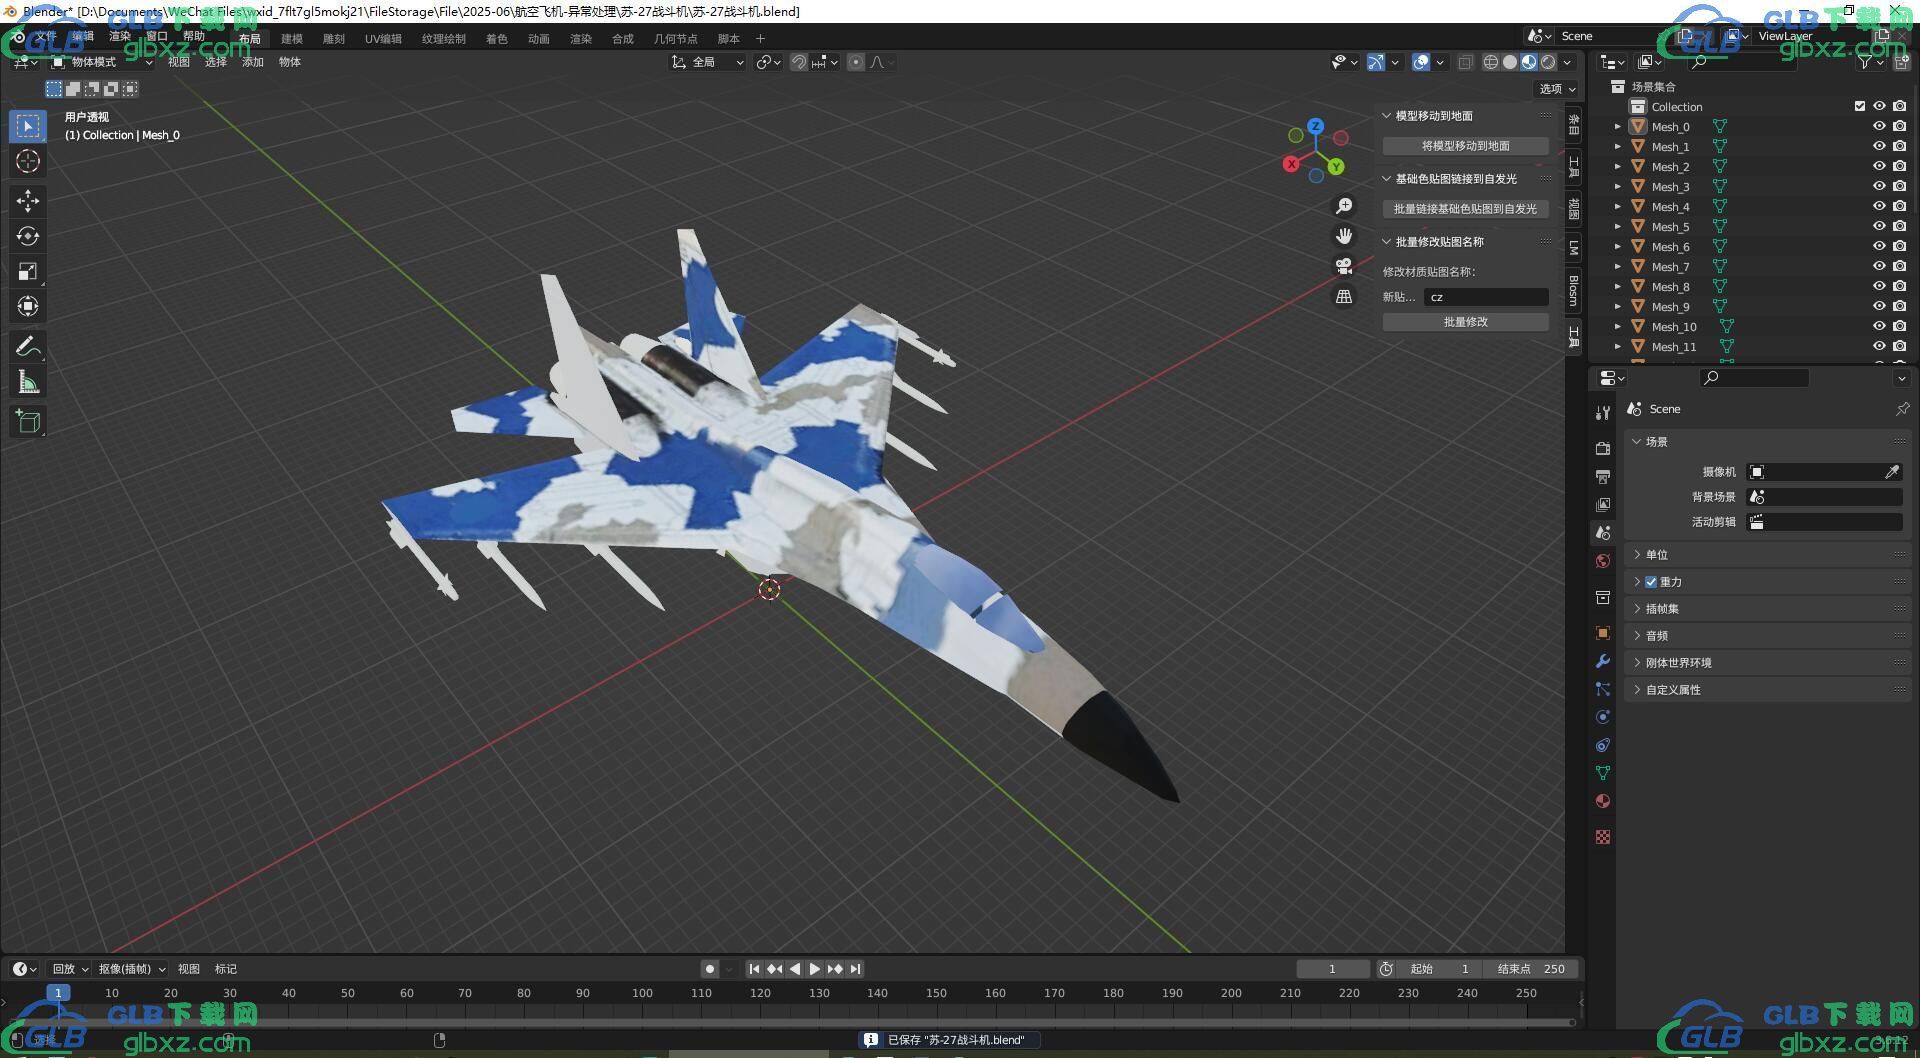Image resolution: width=1920 pixels, height=1058 pixels.
Task: Activate the Annotate pencil tool
Action: [28, 347]
